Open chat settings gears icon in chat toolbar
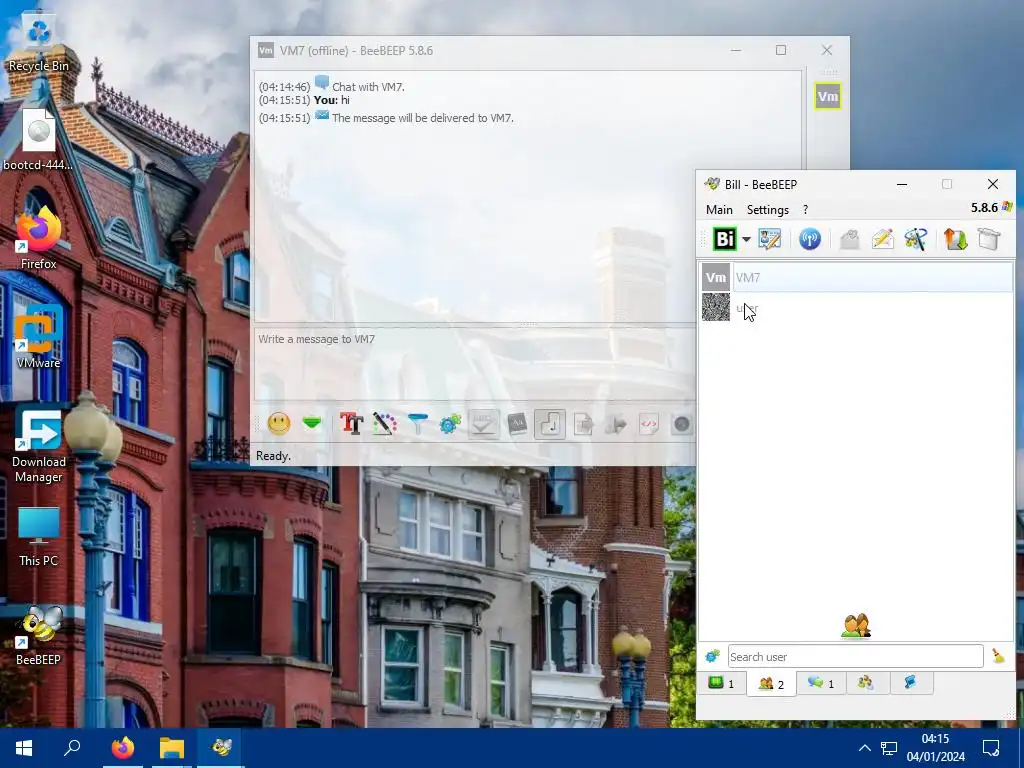The width and height of the screenshot is (1024, 768). (x=450, y=424)
